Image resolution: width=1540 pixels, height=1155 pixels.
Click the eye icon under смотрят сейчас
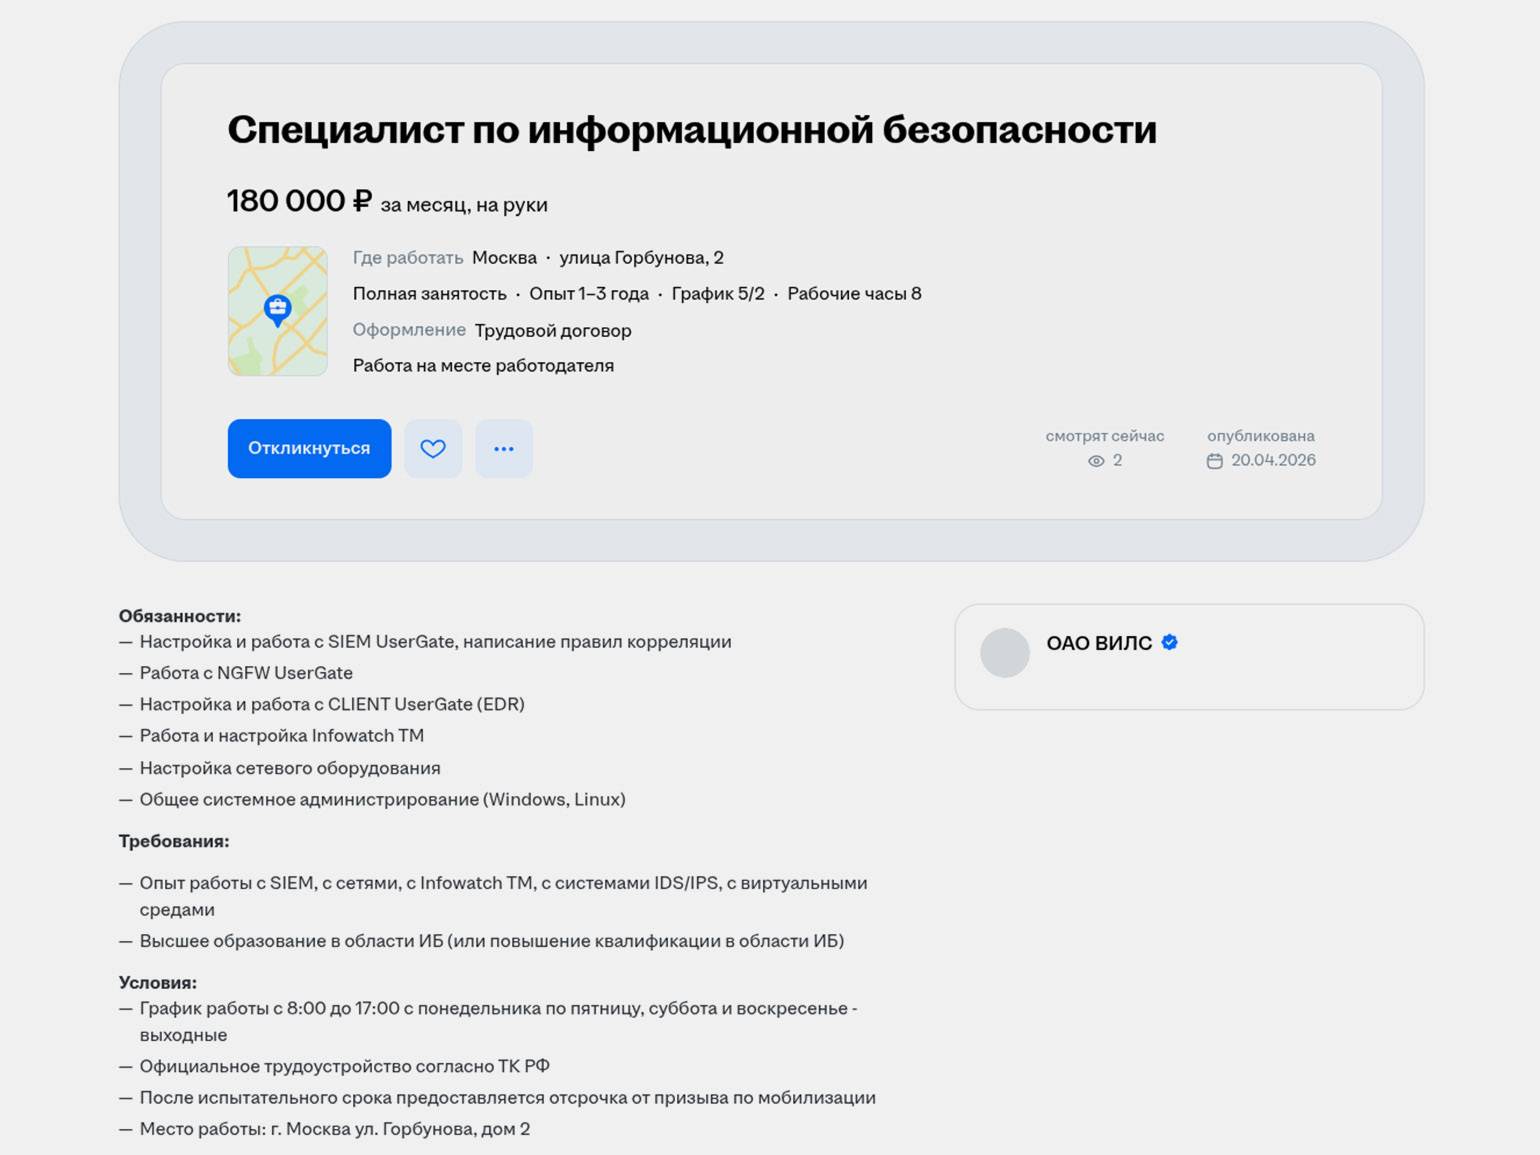[x=1096, y=461]
